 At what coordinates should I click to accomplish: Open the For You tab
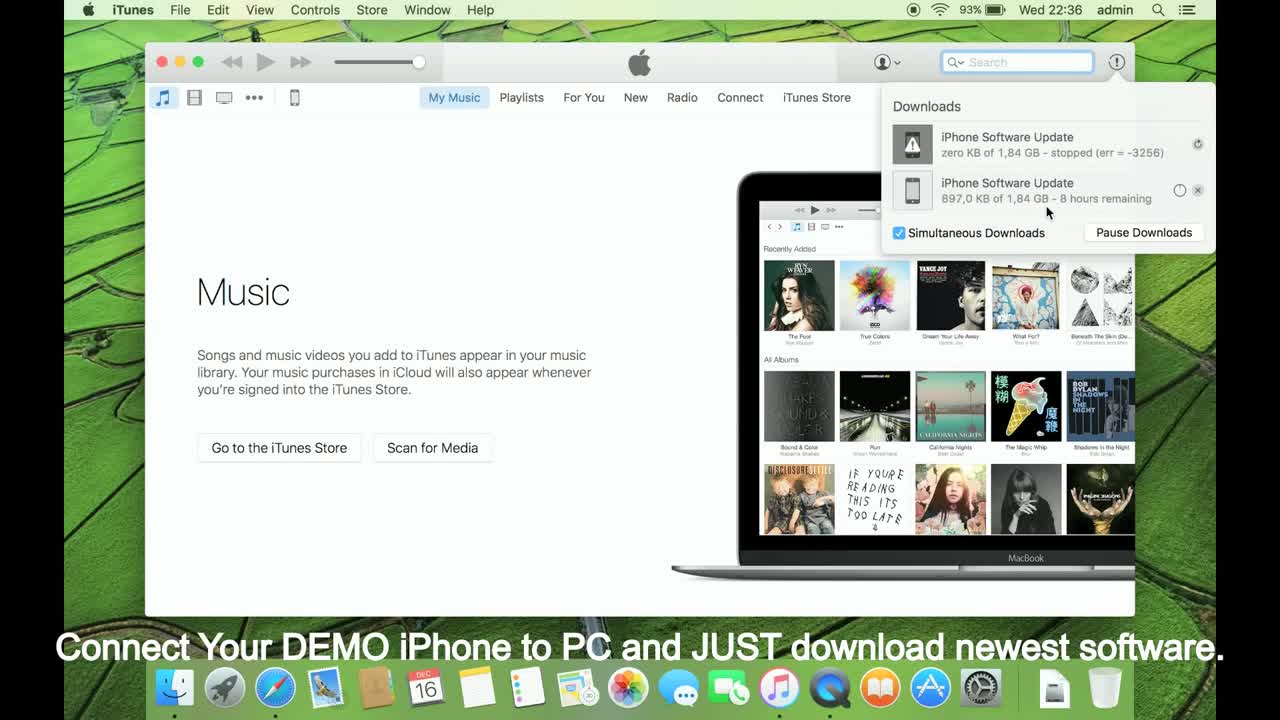[x=584, y=97]
